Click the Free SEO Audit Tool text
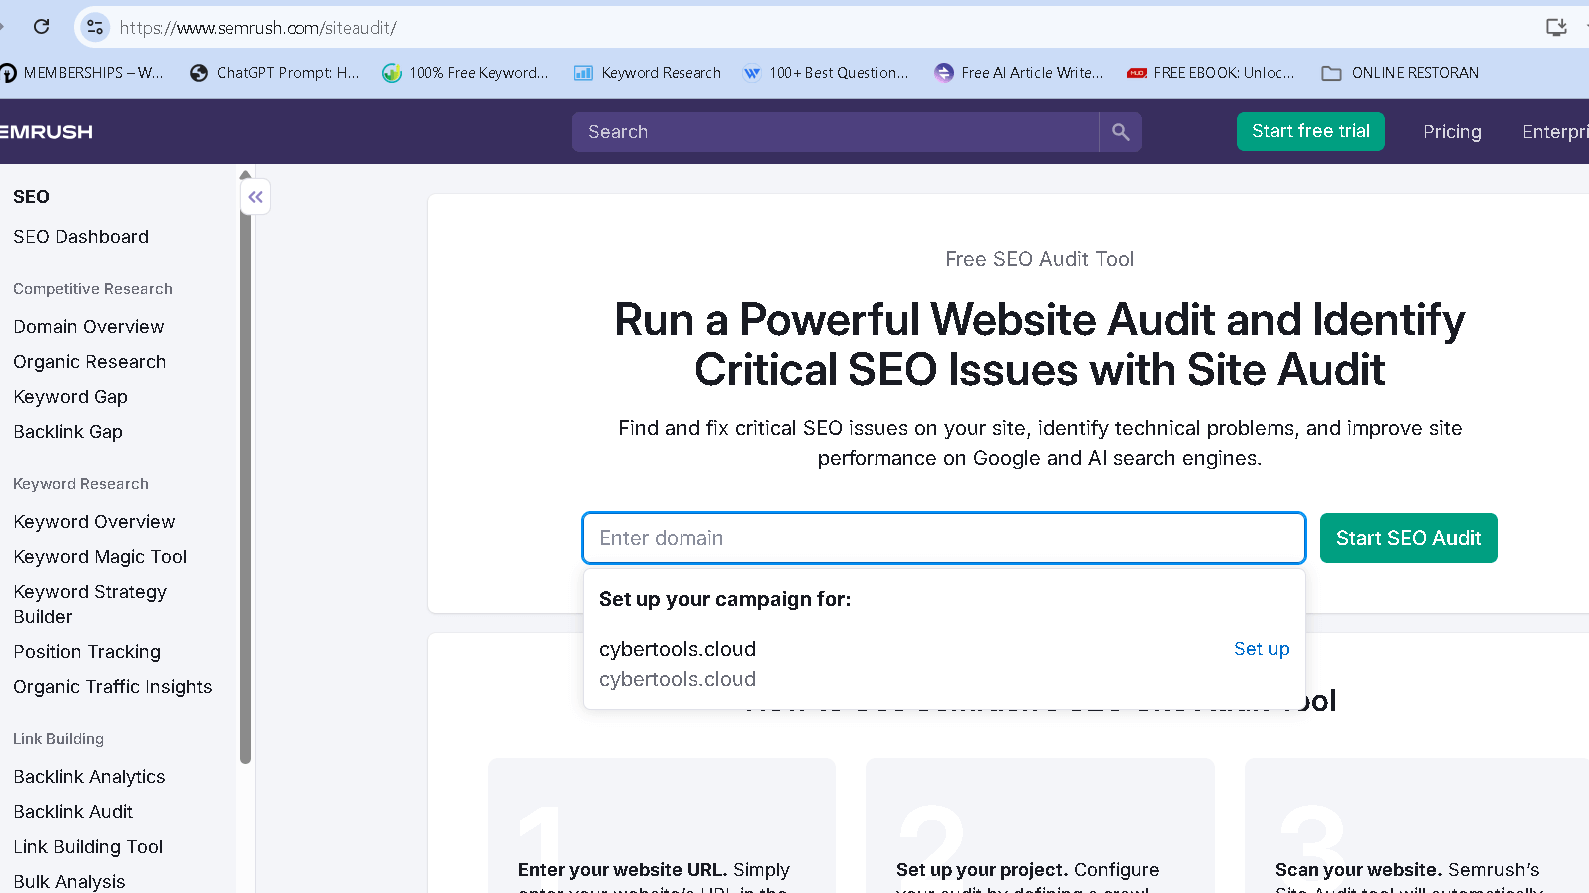This screenshot has height=893, width=1589. tap(1040, 259)
